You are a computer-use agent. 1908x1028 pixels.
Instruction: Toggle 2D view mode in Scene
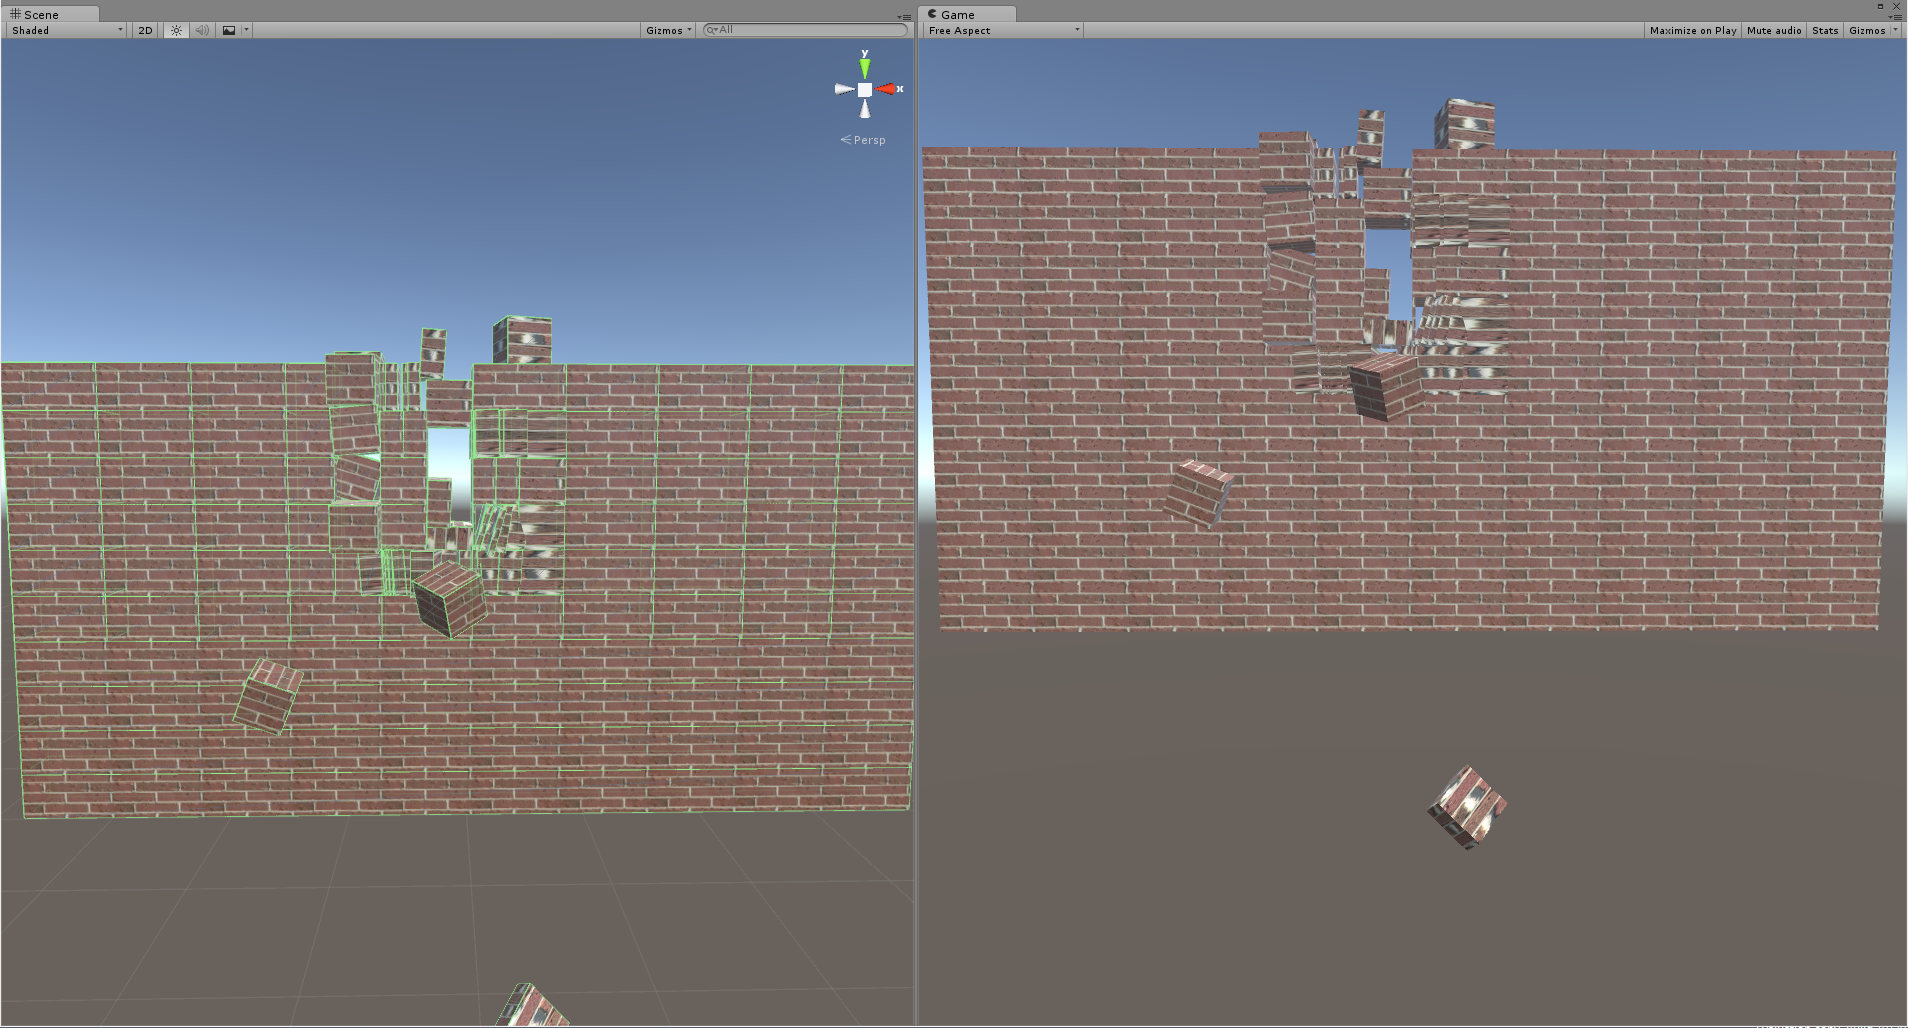tap(145, 30)
